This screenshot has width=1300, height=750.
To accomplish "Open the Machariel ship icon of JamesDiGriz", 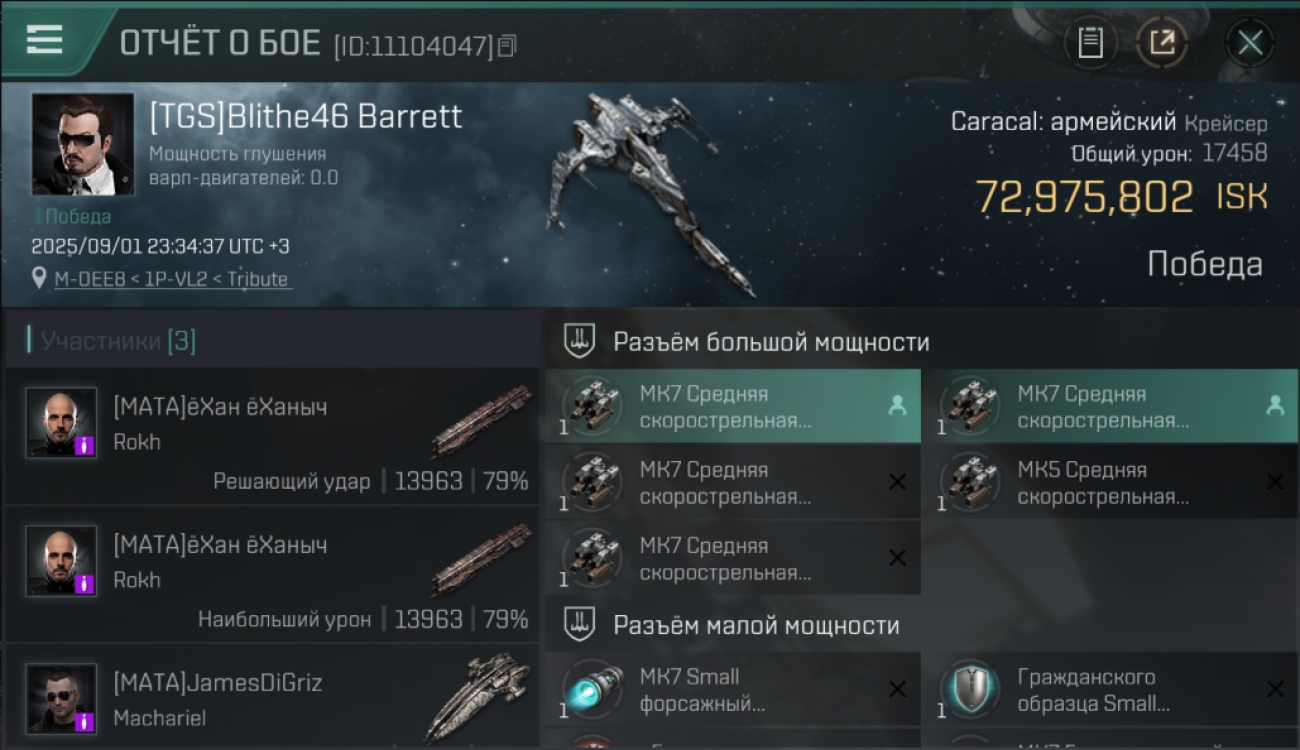I will [478, 696].
